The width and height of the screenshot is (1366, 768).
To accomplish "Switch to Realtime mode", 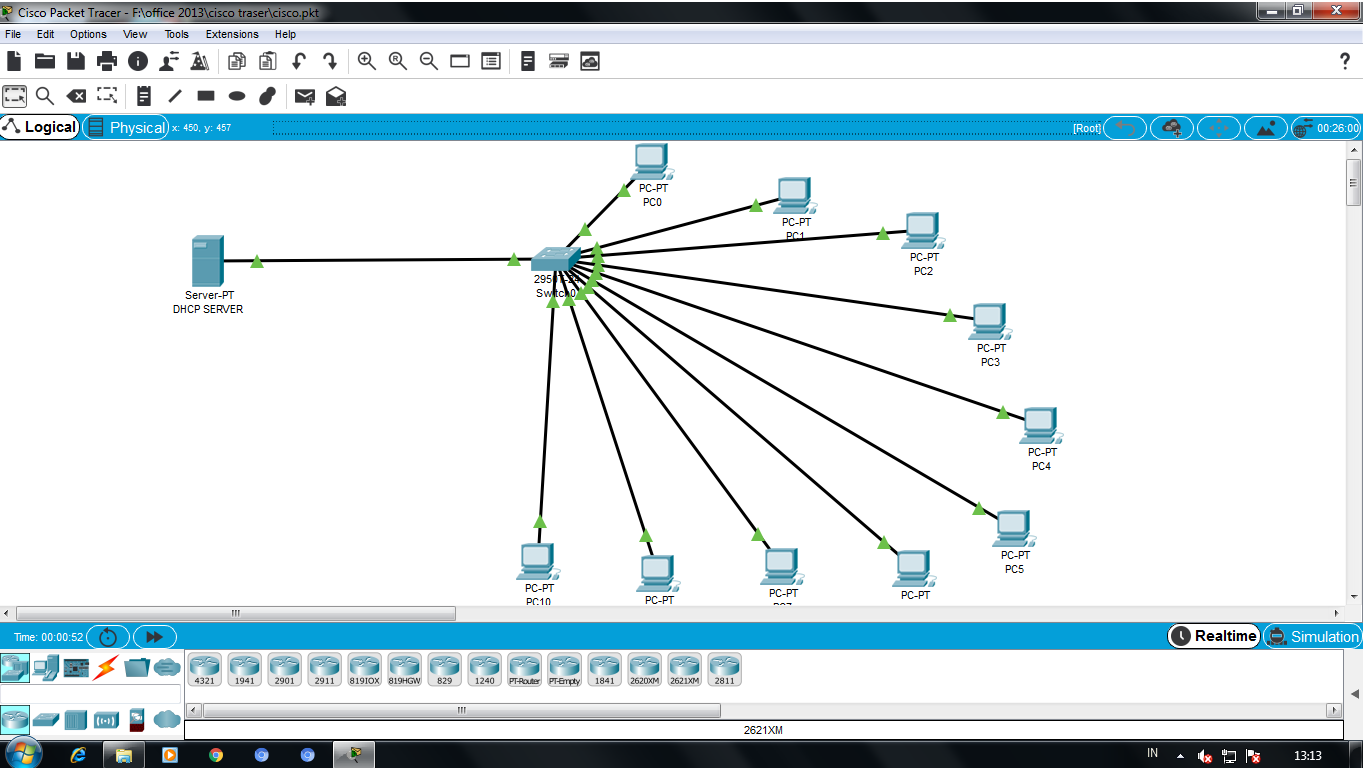I will click(x=1214, y=636).
